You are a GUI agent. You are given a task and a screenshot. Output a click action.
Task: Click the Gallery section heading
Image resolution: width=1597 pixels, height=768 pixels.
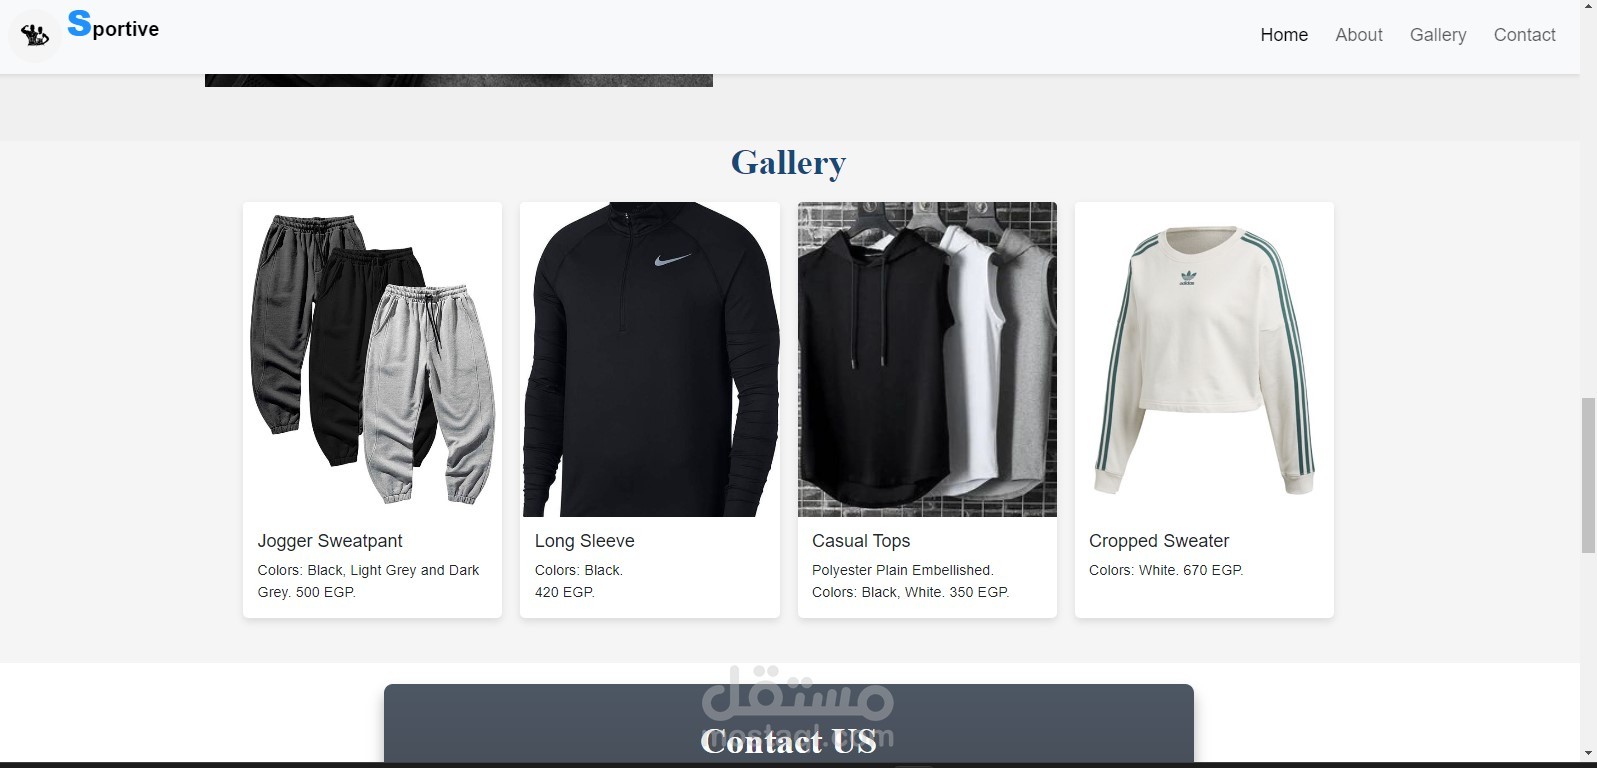pos(789,162)
